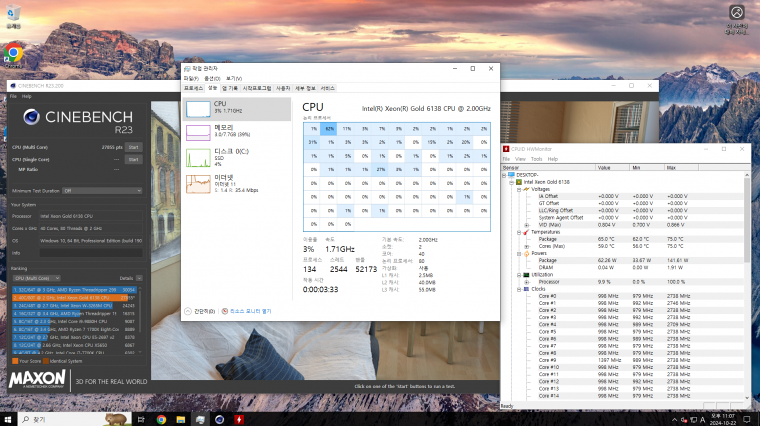Viewport: 760px width, 426px height.
Task: Collapse the Utilization tree node
Action: 519,275
